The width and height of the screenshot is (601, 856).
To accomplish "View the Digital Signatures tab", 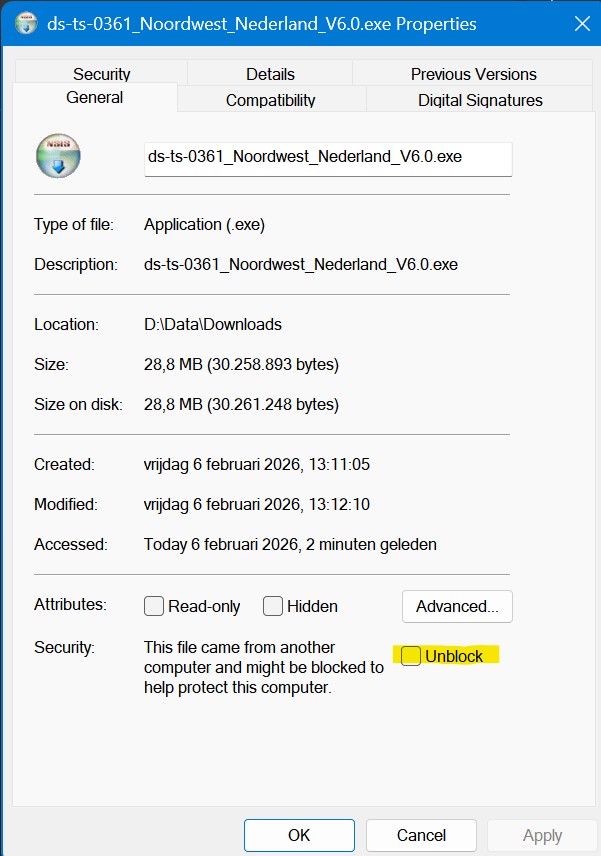I will coord(480,100).
